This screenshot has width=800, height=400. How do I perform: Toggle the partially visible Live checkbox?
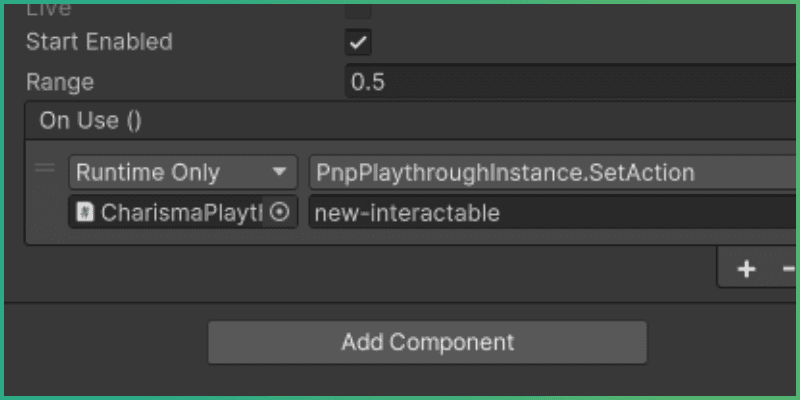[x=358, y=10]
